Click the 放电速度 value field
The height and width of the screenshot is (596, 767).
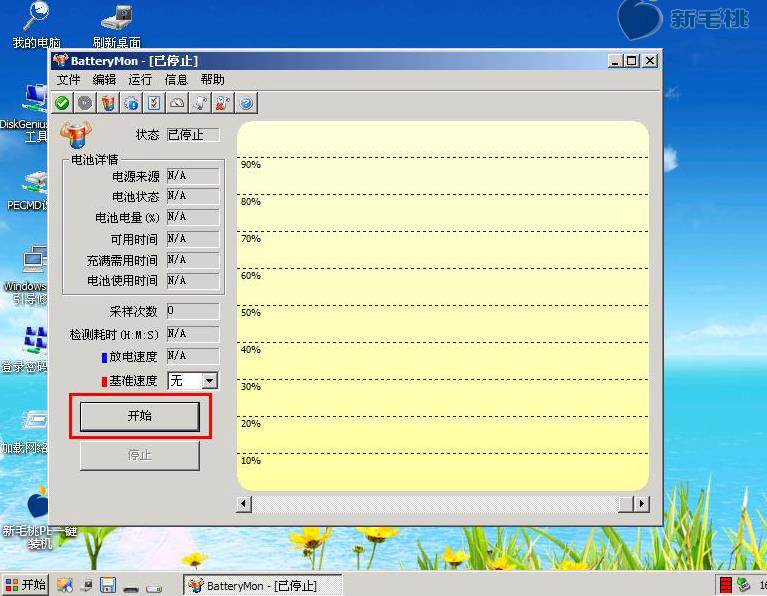tap(193, 356)
